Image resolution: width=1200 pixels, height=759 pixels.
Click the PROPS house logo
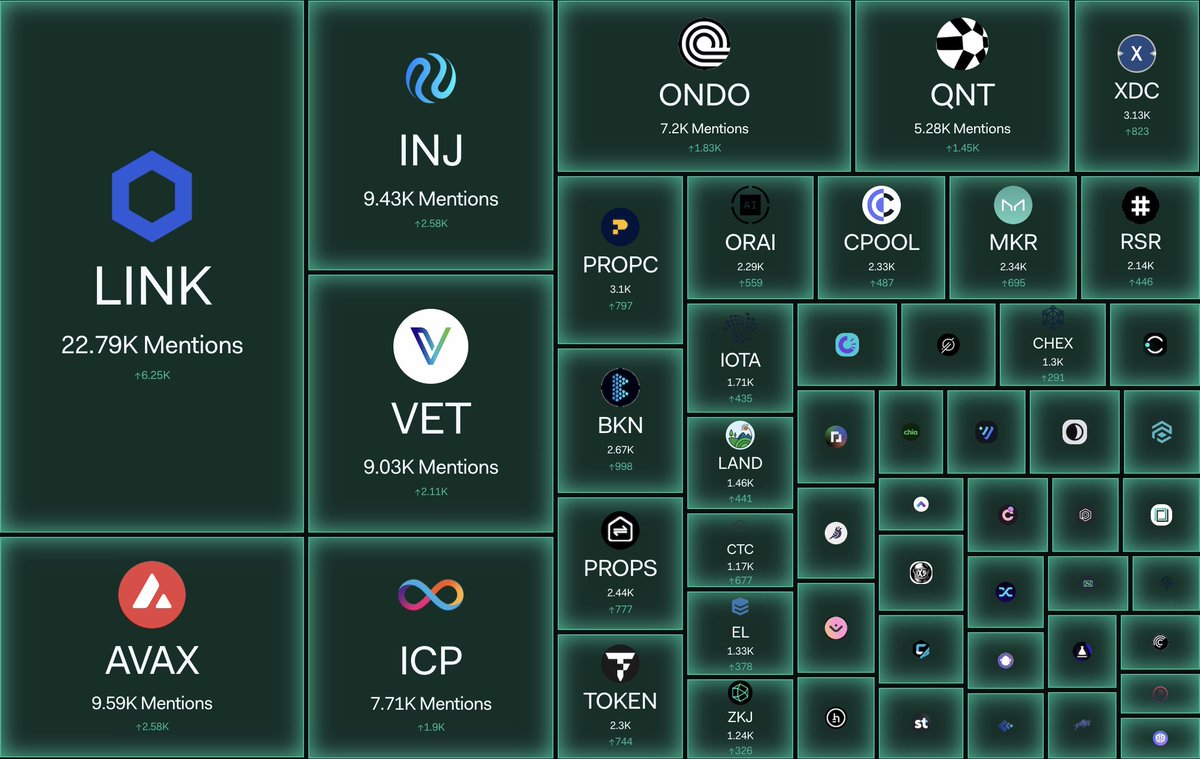620,531
